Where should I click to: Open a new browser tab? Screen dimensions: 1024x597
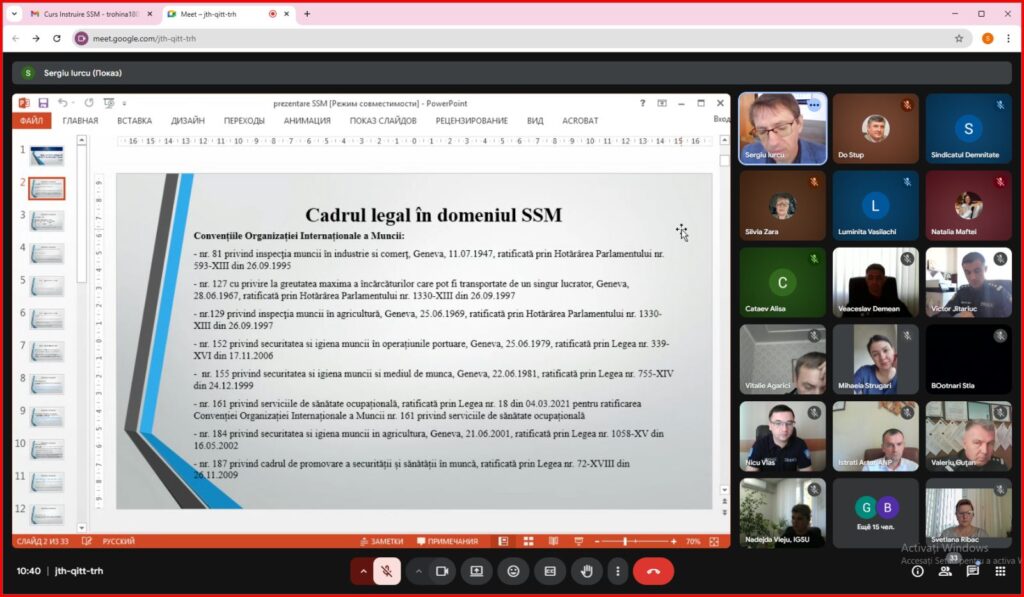(307, 14)
